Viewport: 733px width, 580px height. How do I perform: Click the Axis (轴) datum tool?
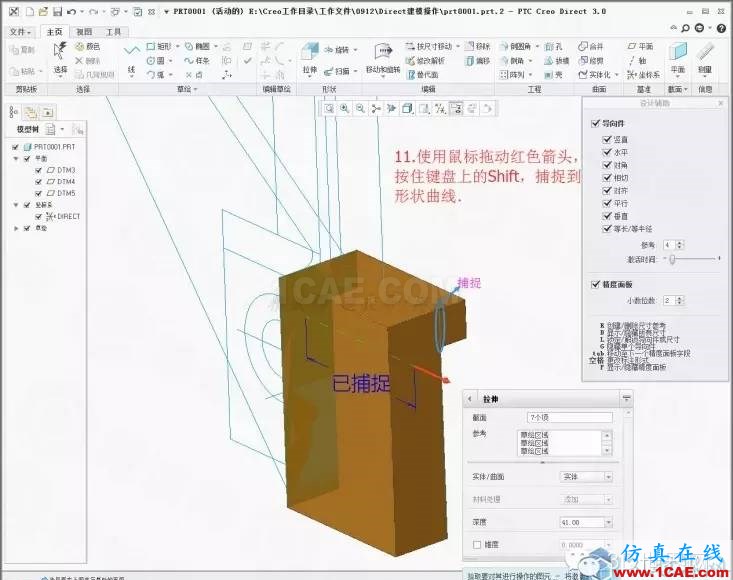(638, 61)
